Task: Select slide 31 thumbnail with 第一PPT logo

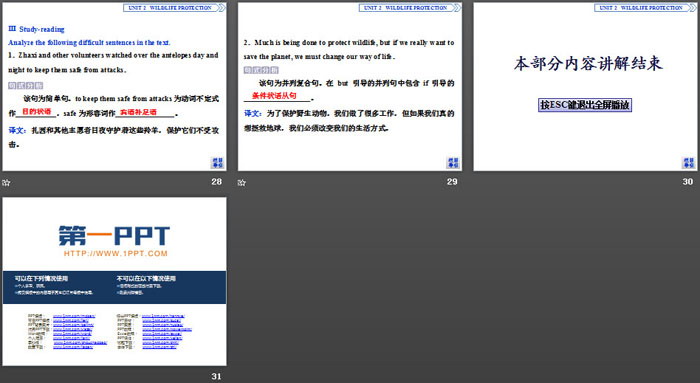Action: point(114,282)
